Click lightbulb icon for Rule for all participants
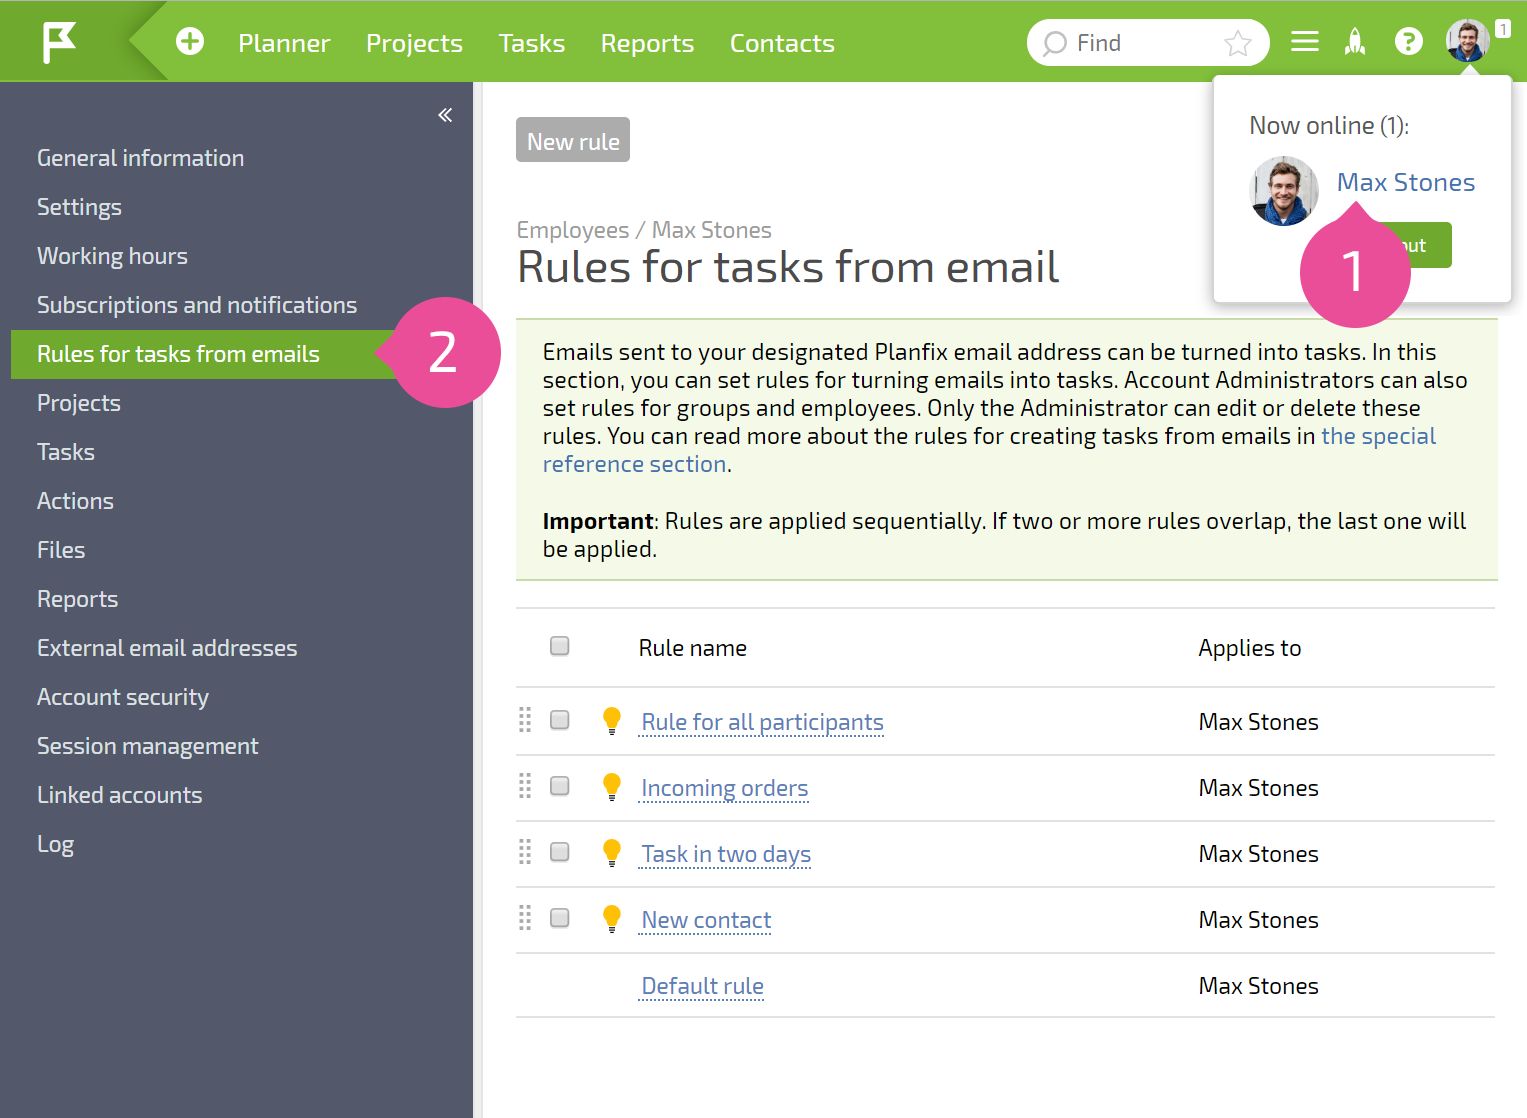The height and width of the screenshot is (1118, 1527). 612,721
